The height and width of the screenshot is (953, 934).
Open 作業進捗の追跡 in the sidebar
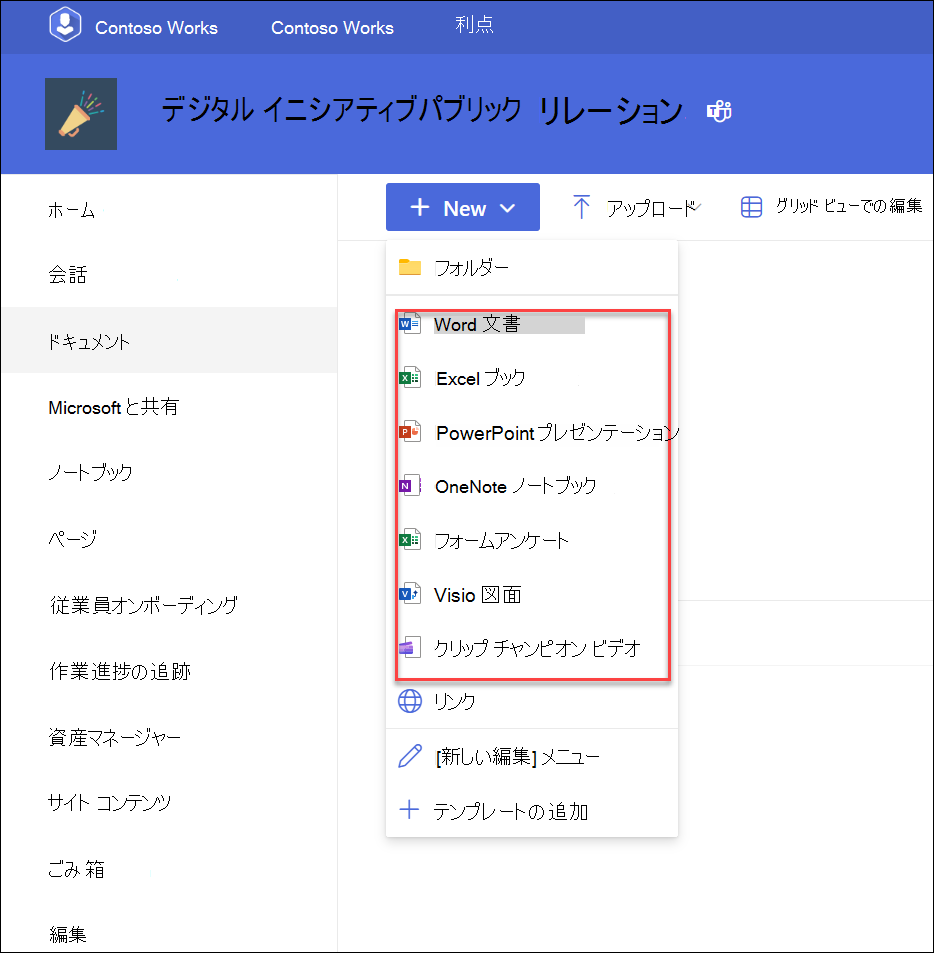120,672
